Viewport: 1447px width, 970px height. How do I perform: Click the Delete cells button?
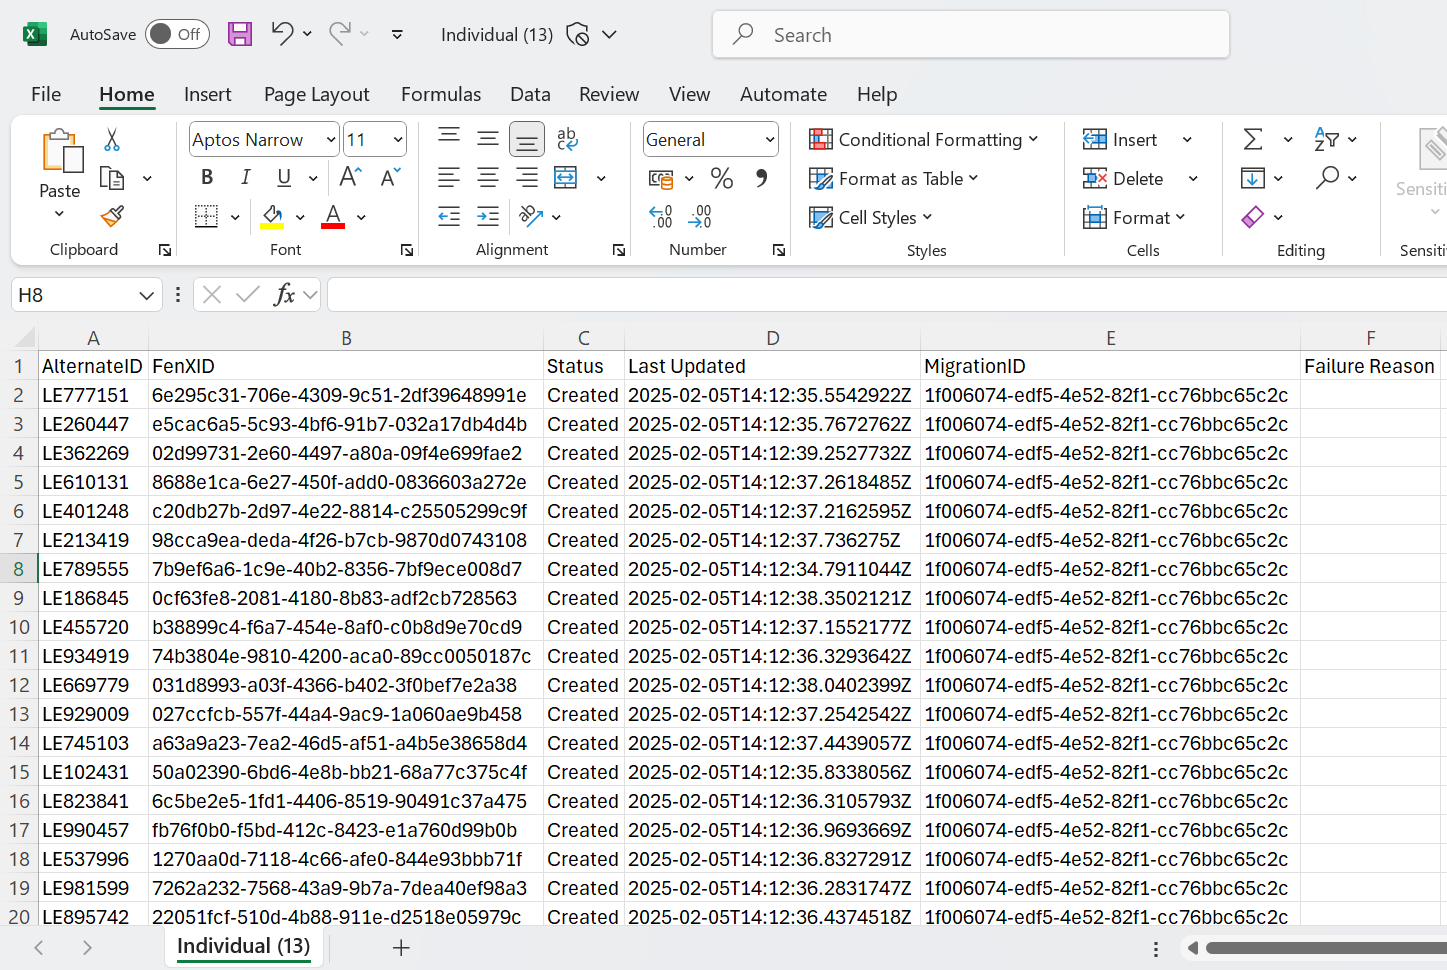click(x=1124, y=179)
